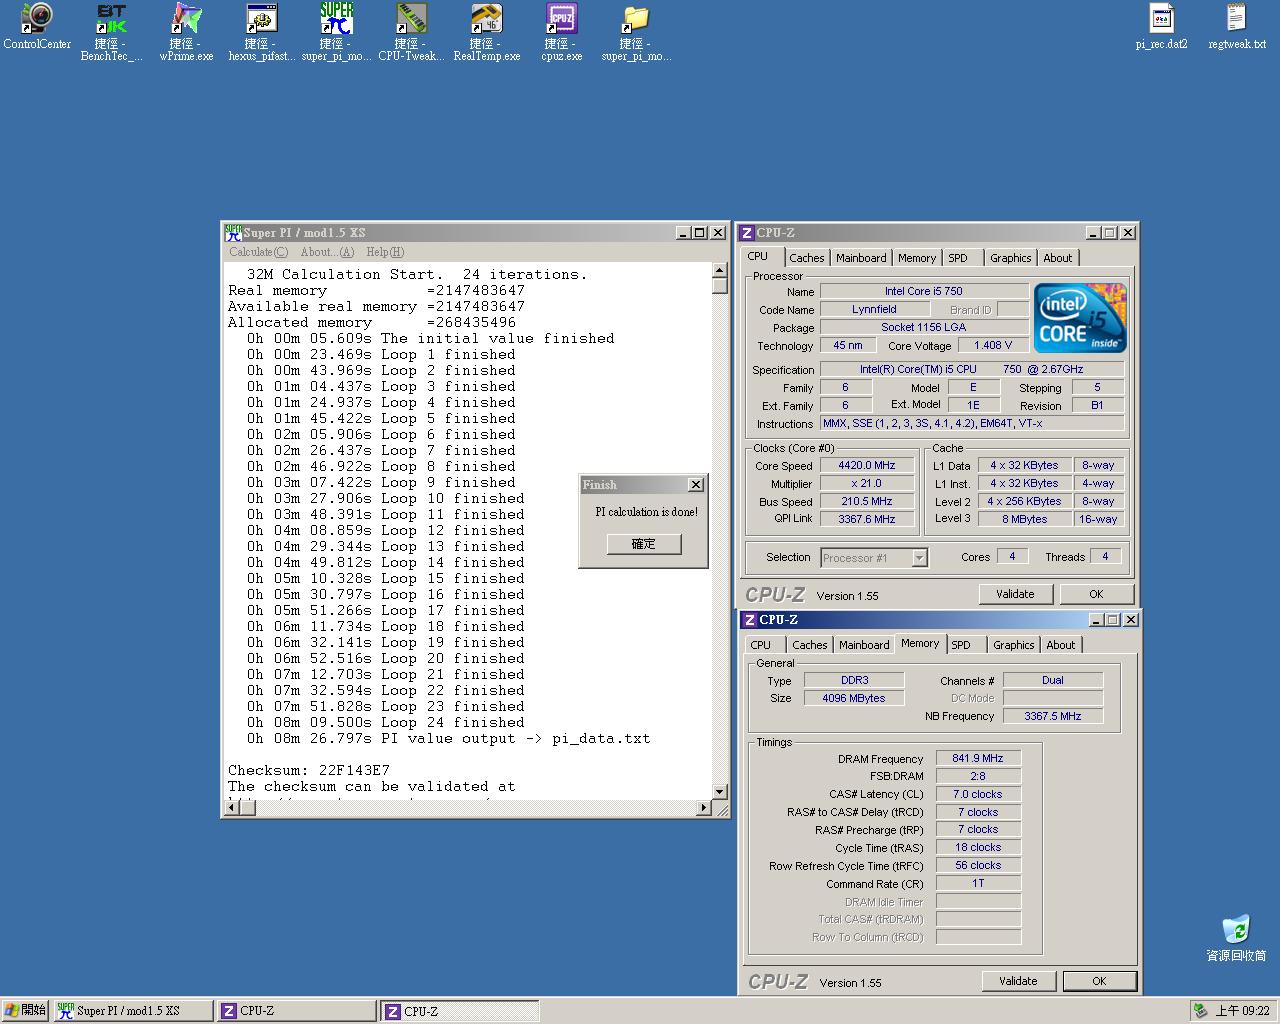The height and width of the screenshot is (1024, 1280).
Task: Open the wPrime.exe desktop shortcut
Action: click(x=186, y=20)
